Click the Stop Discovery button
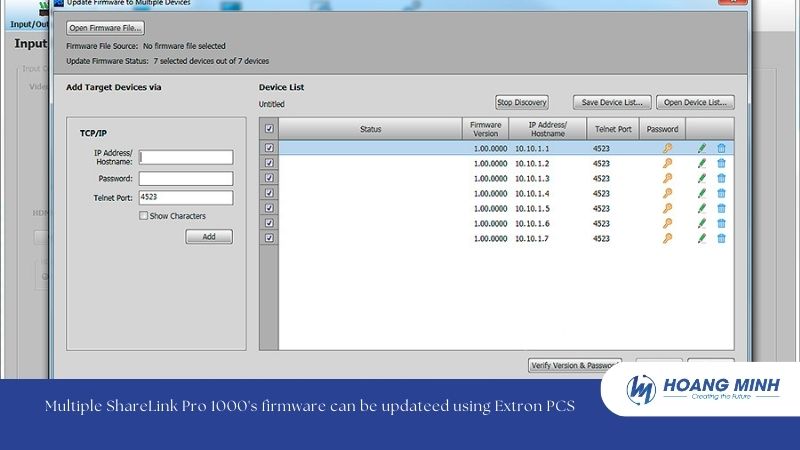The height and width of the screenshot is (450, 800). (x=521, y=103)
